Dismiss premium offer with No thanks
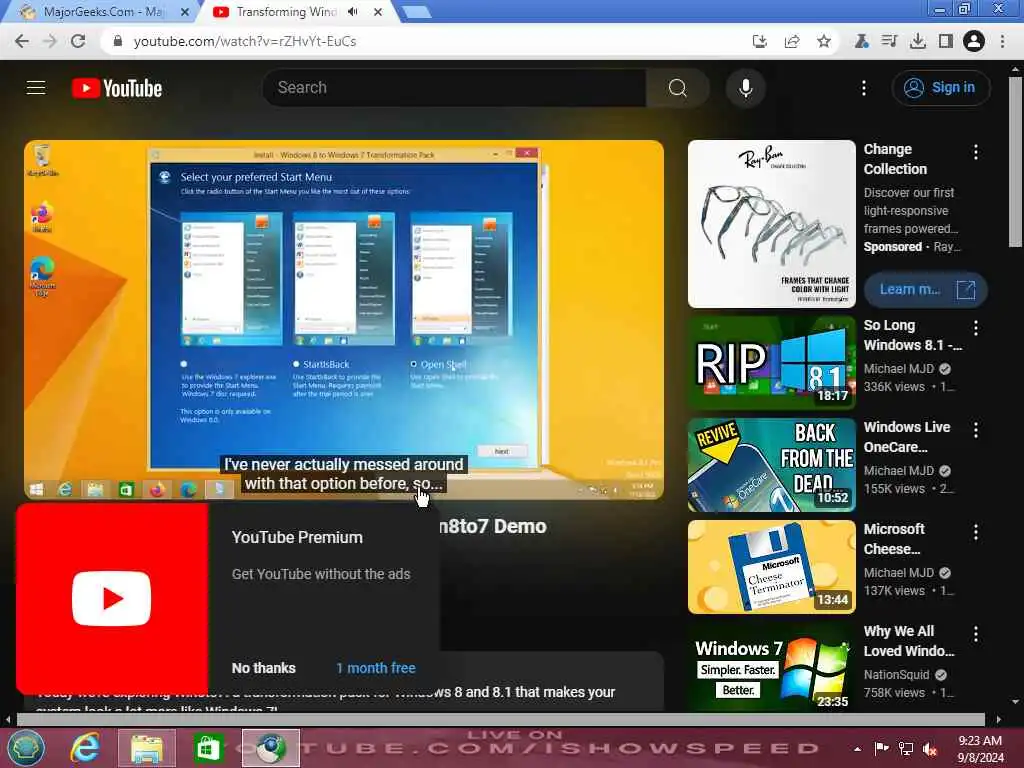The height and width of the screenshot is (768, 1024). (x=264, y=668)
